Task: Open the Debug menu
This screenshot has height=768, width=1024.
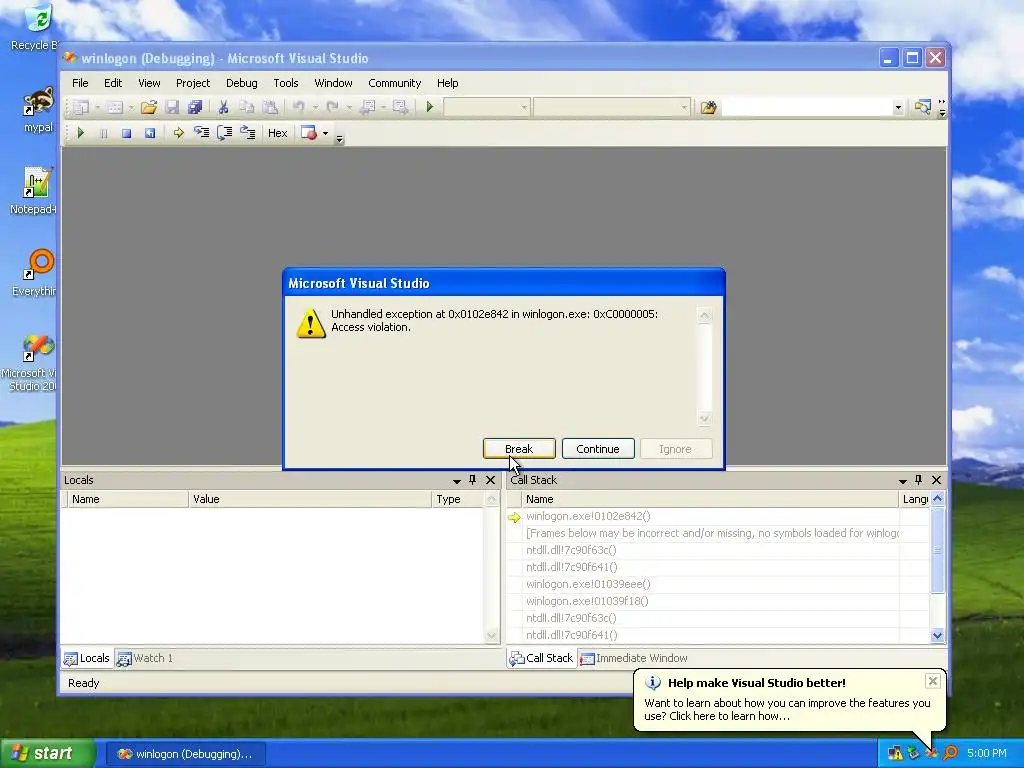Action: click(x=242, y=83)
